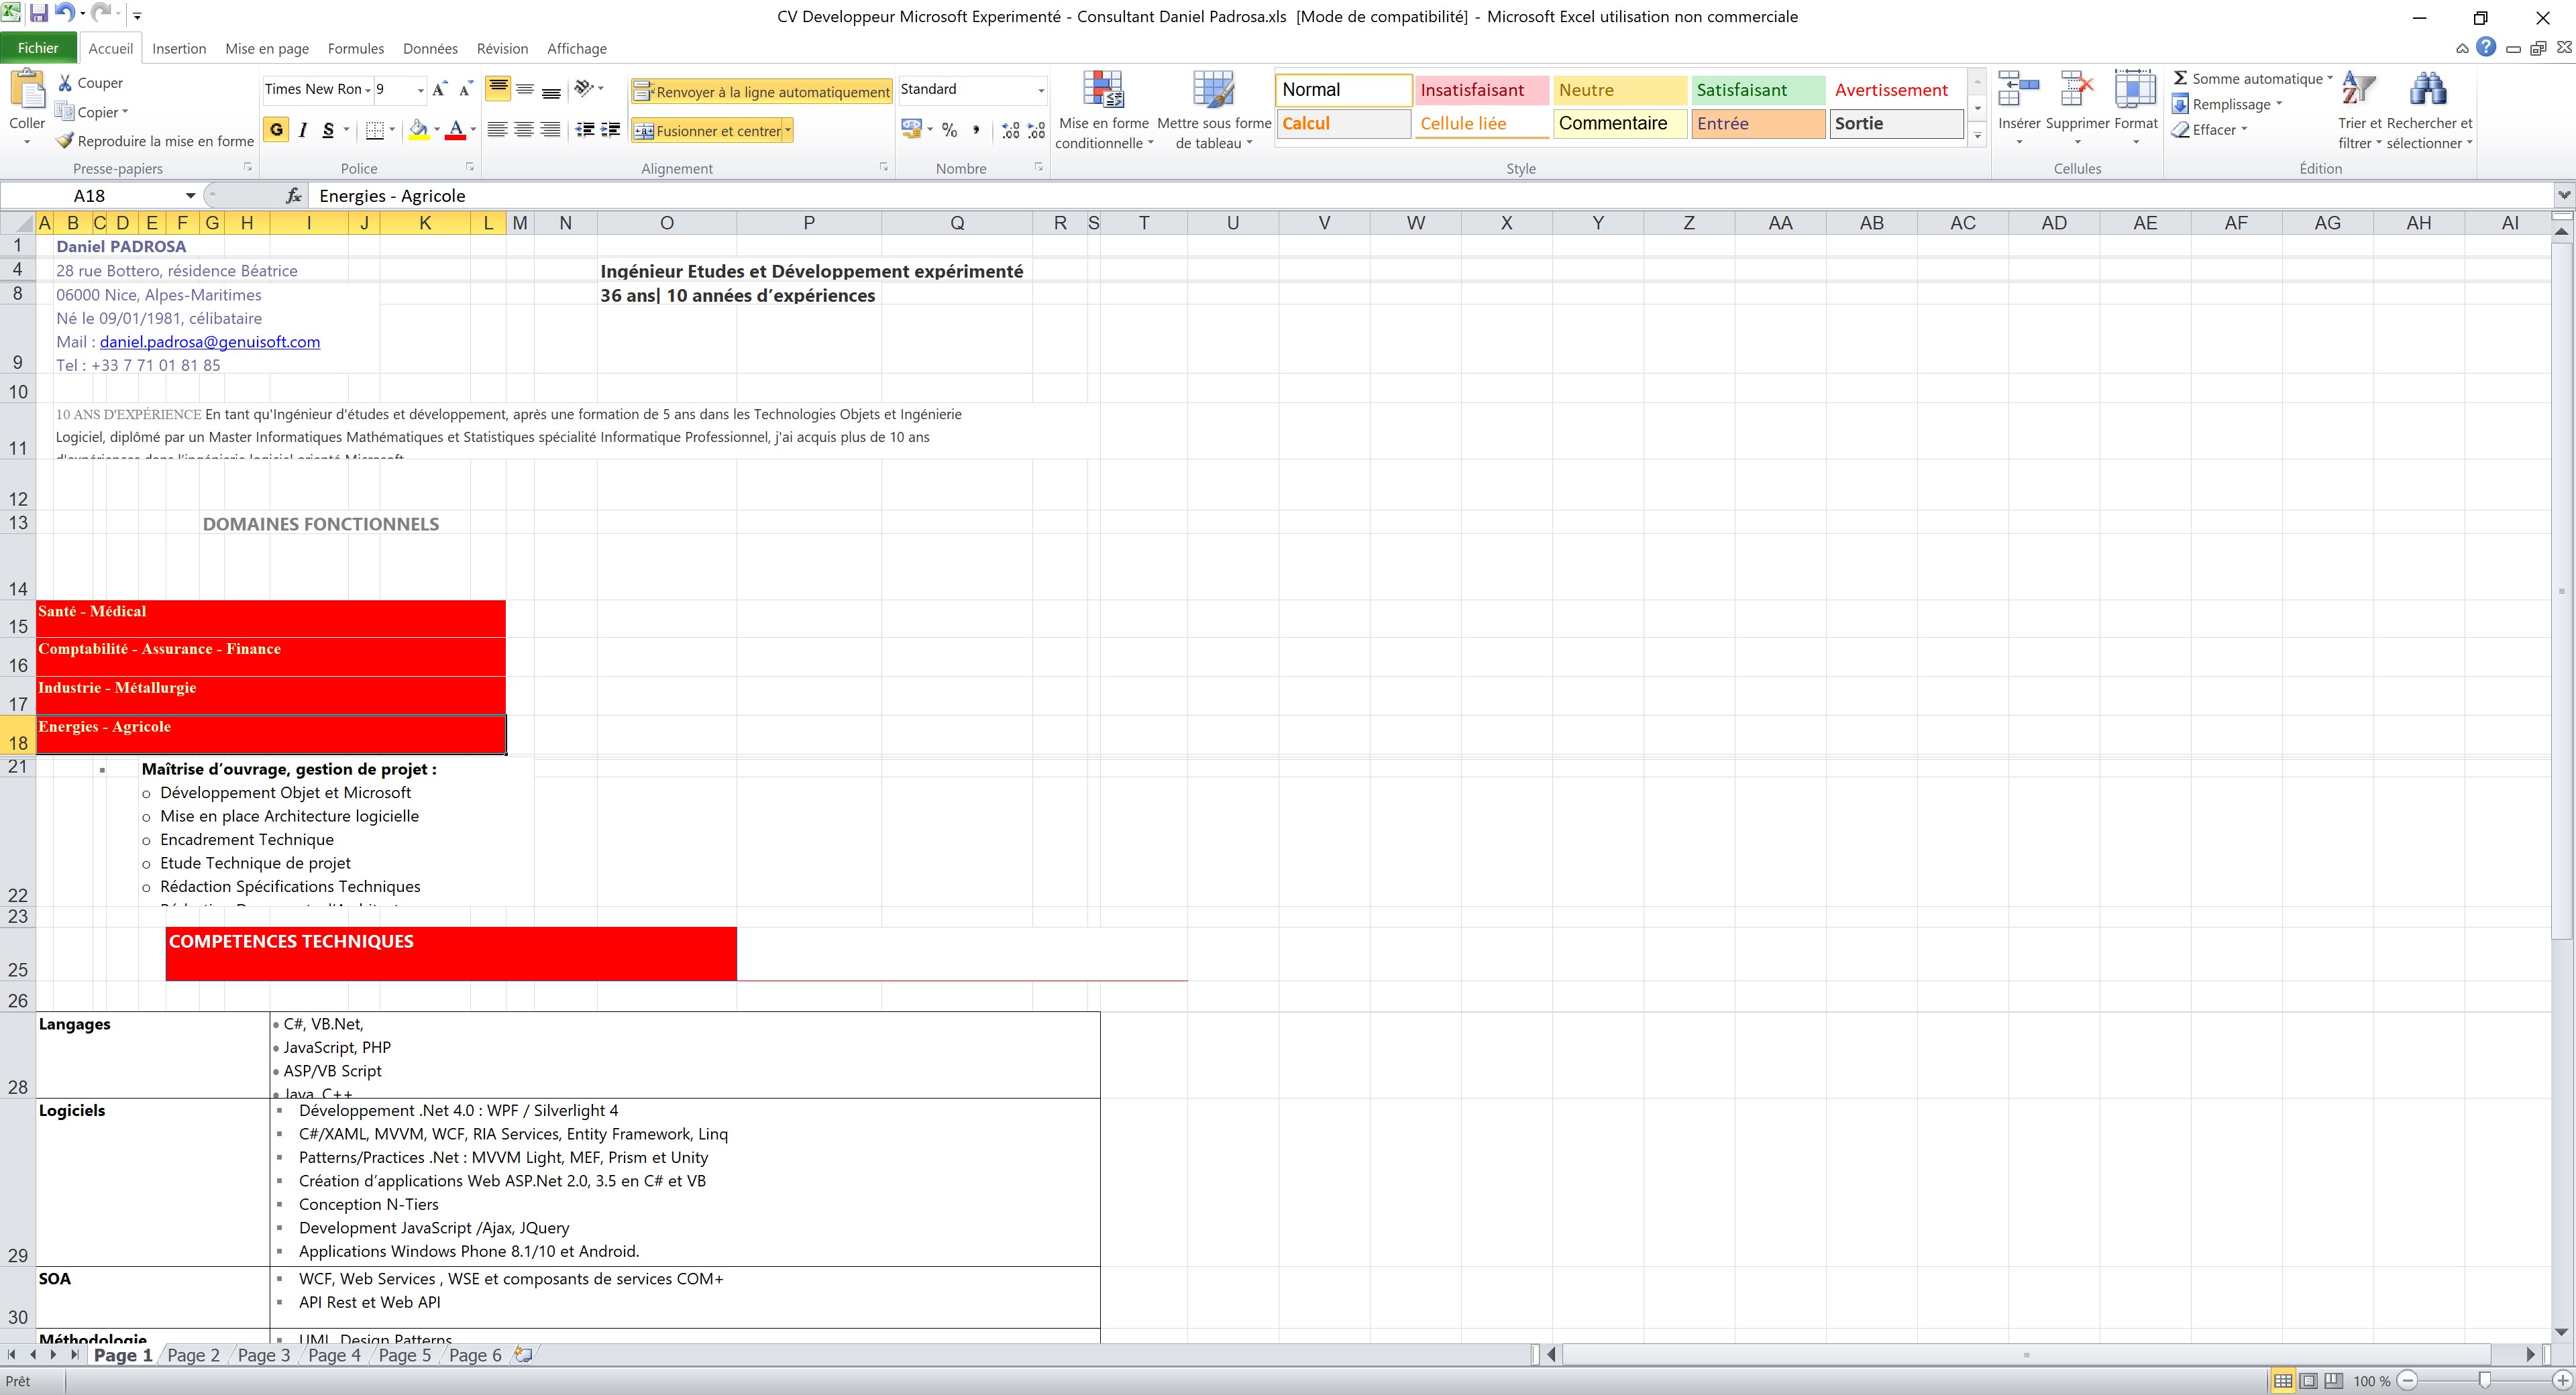Toggle italic I formatting button
The width and height of the screenshot is (2576, 1395).
(303, 130)
